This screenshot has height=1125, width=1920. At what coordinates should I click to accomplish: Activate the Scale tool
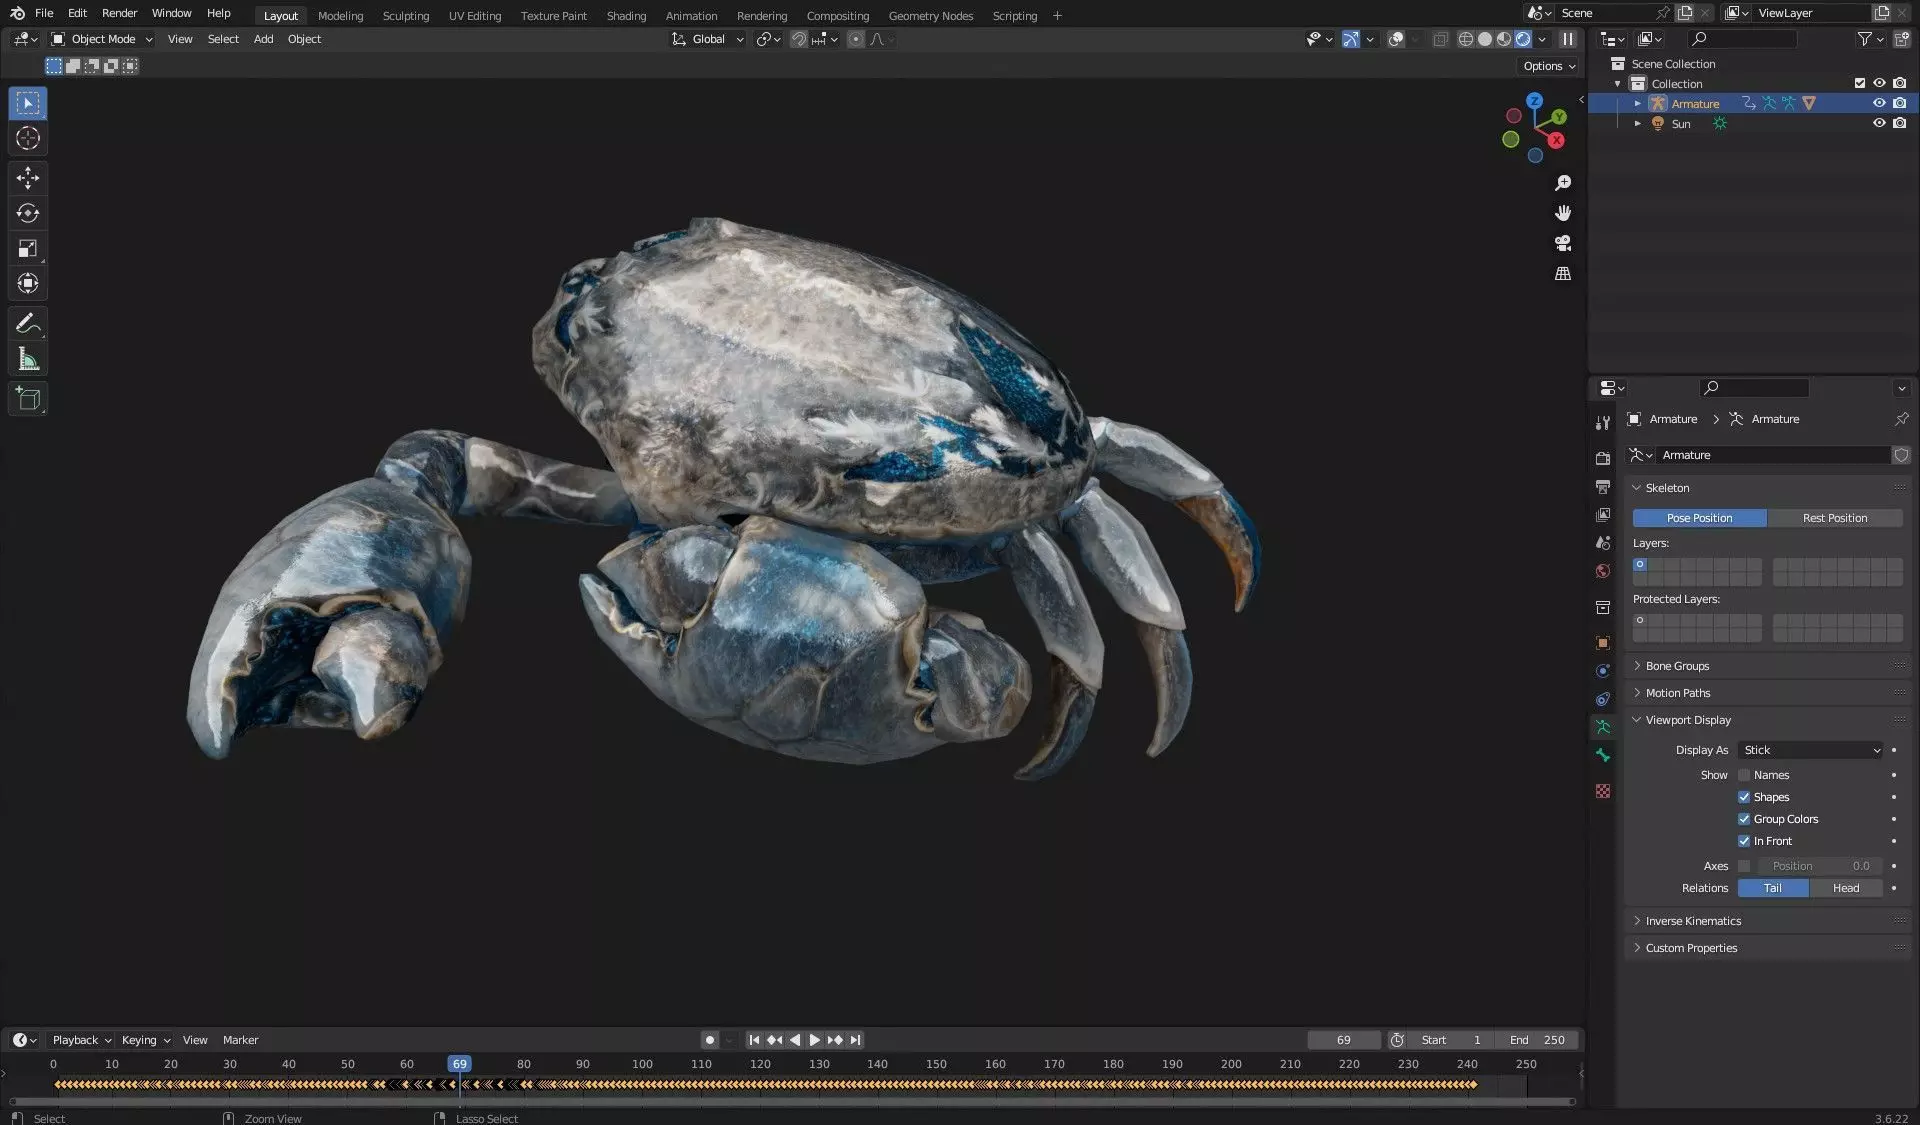[28, 248]
